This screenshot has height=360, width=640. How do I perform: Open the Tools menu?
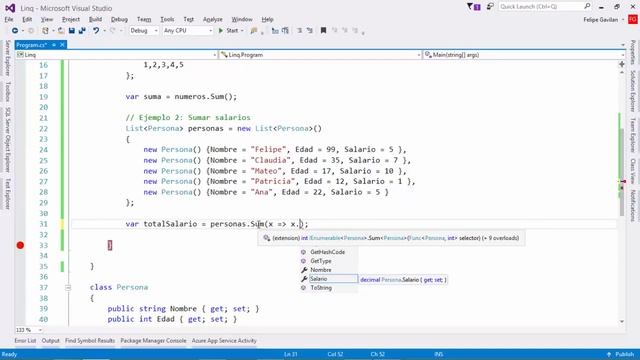click(167, 19)
